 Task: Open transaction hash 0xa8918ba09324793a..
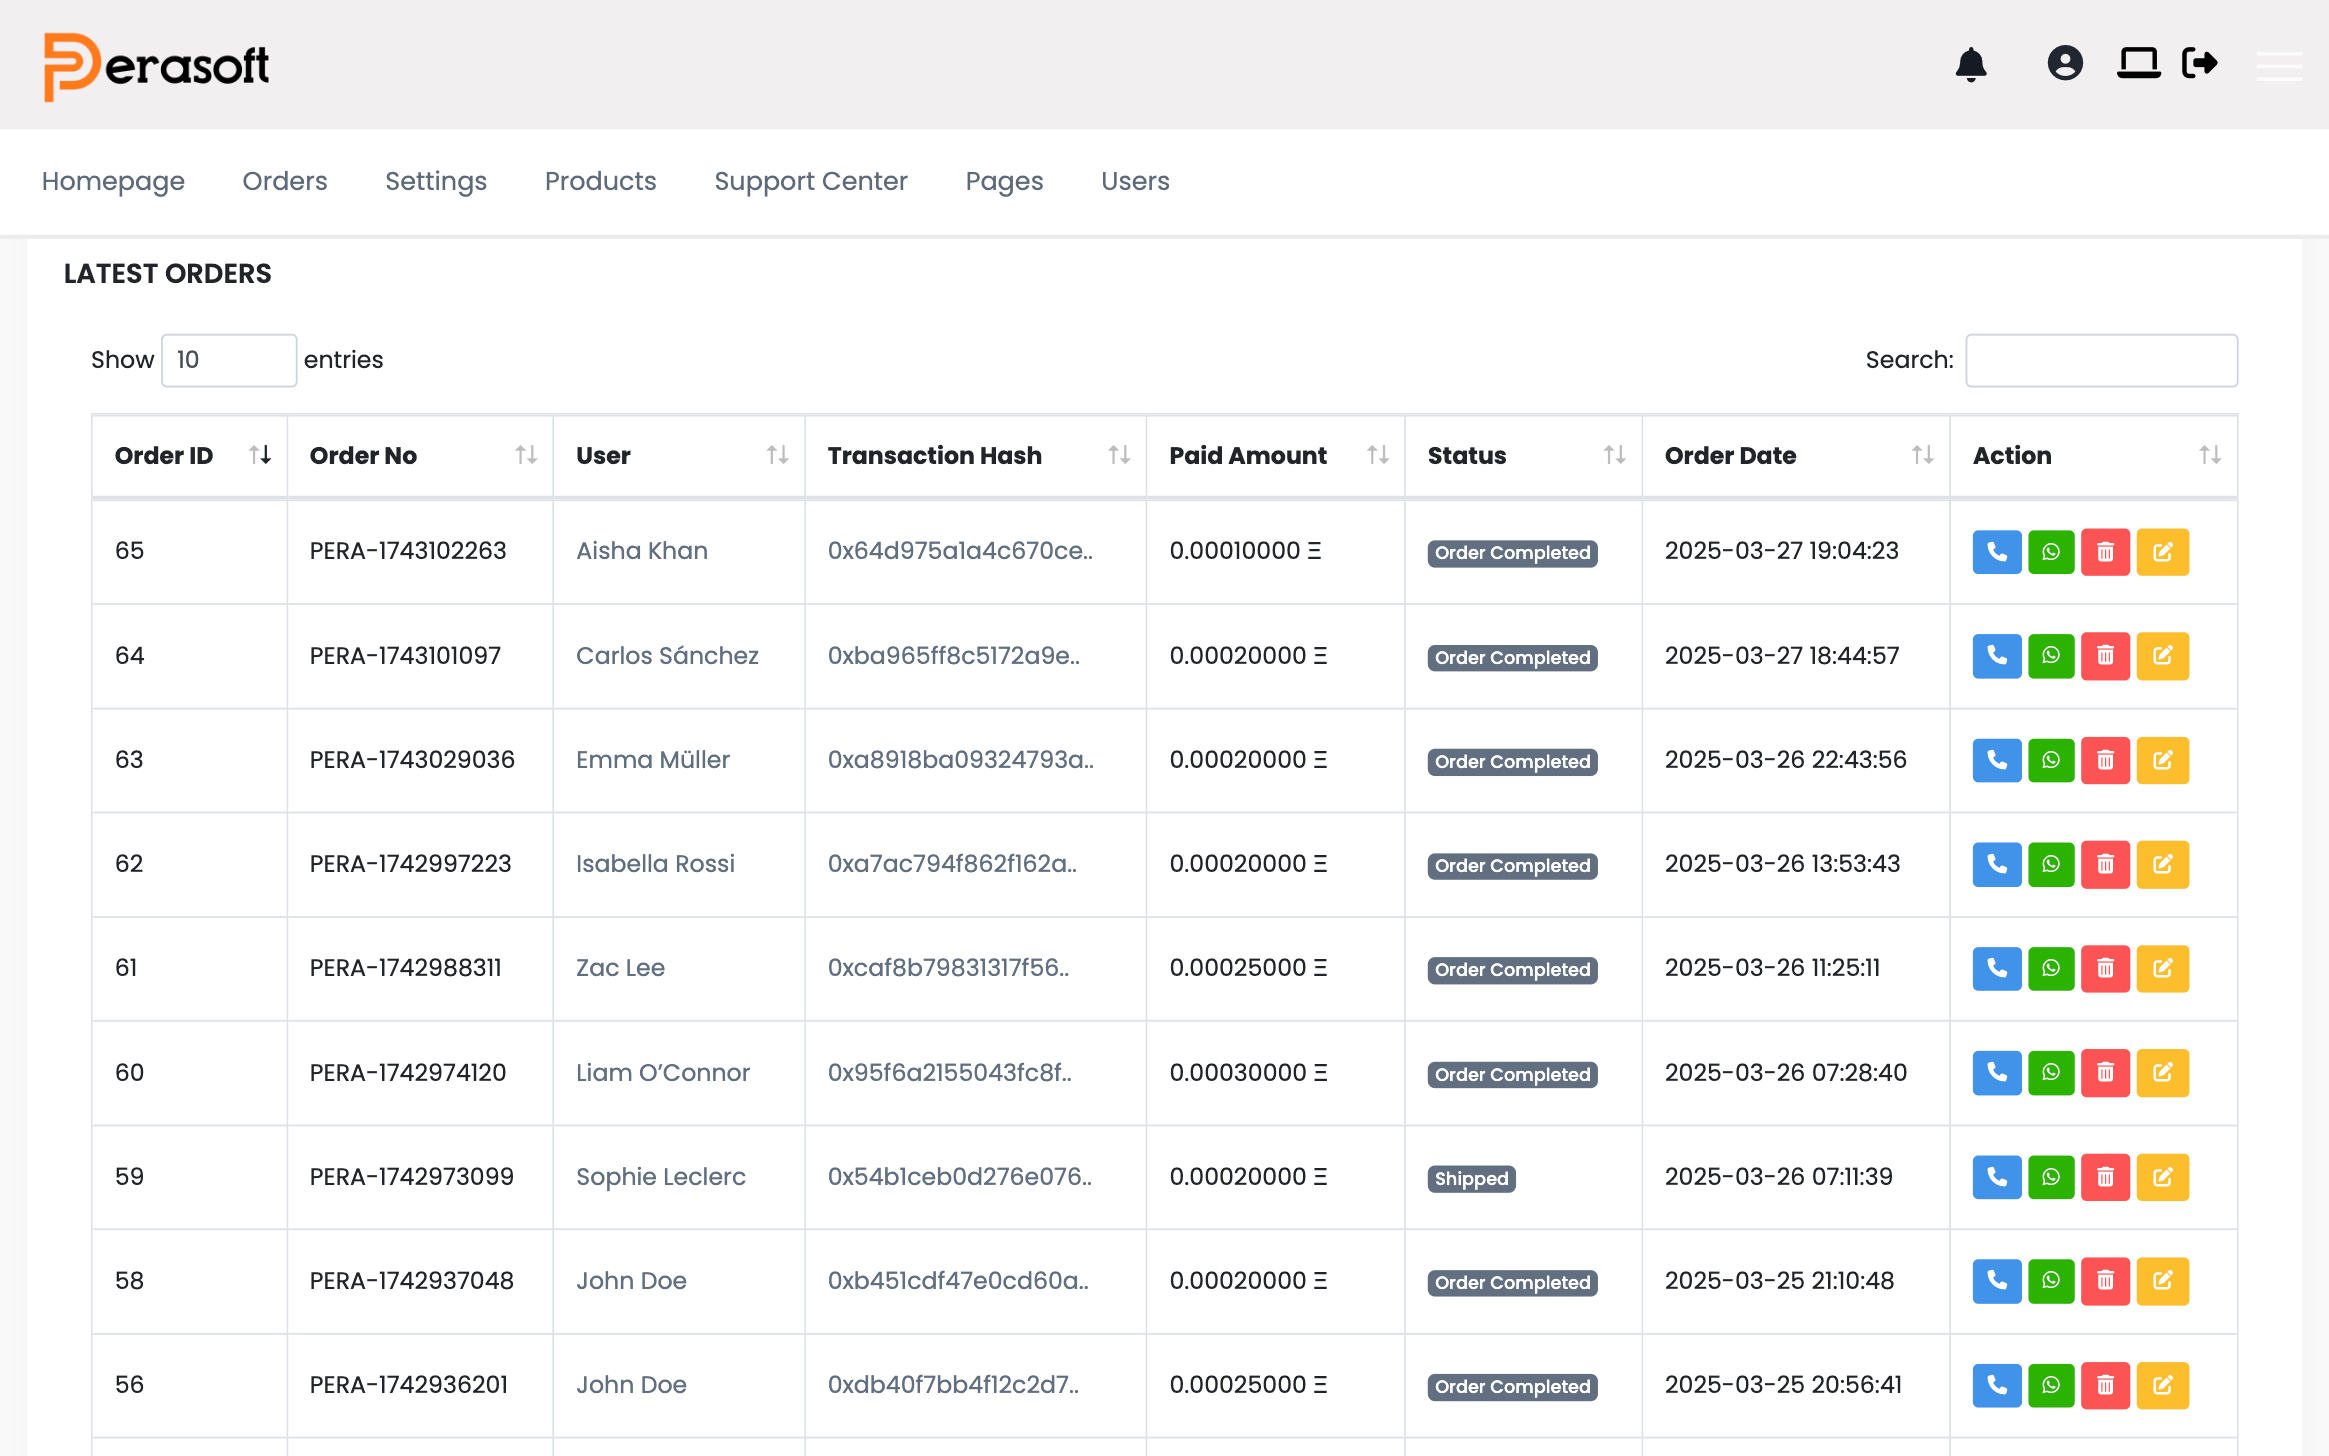[960, 760]
